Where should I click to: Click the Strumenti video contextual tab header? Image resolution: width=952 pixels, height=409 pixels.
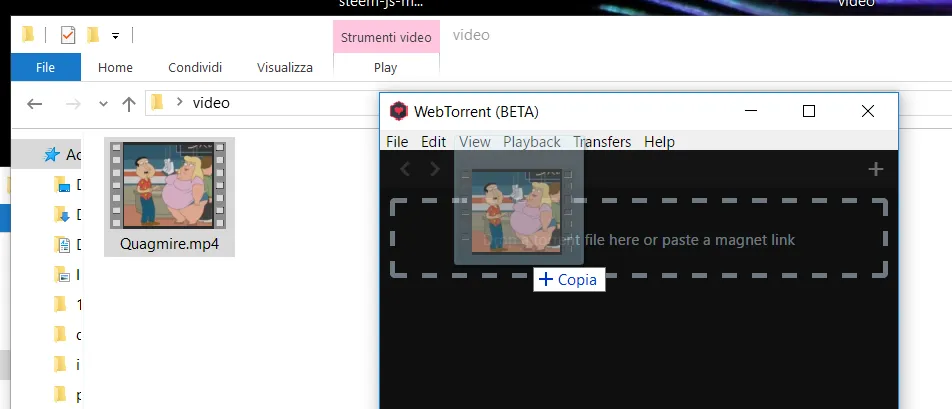pos(386,37)
